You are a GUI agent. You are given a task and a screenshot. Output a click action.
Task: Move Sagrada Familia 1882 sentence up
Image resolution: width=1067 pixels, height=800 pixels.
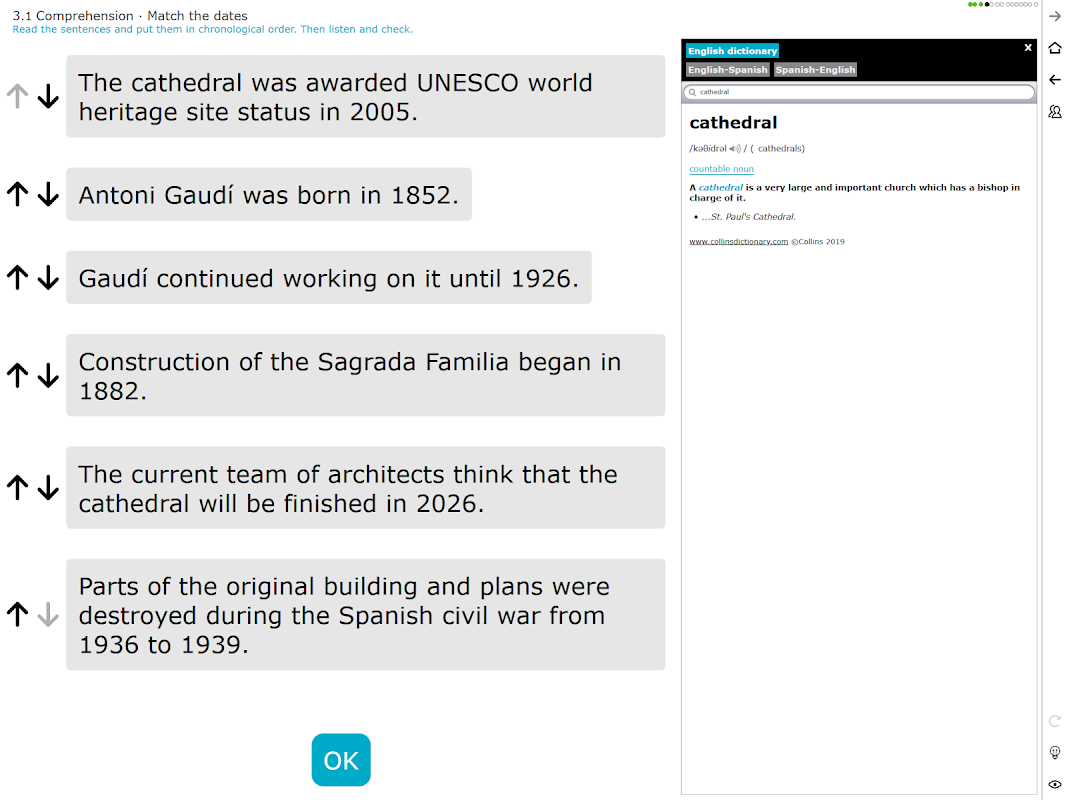pos(18,376)
